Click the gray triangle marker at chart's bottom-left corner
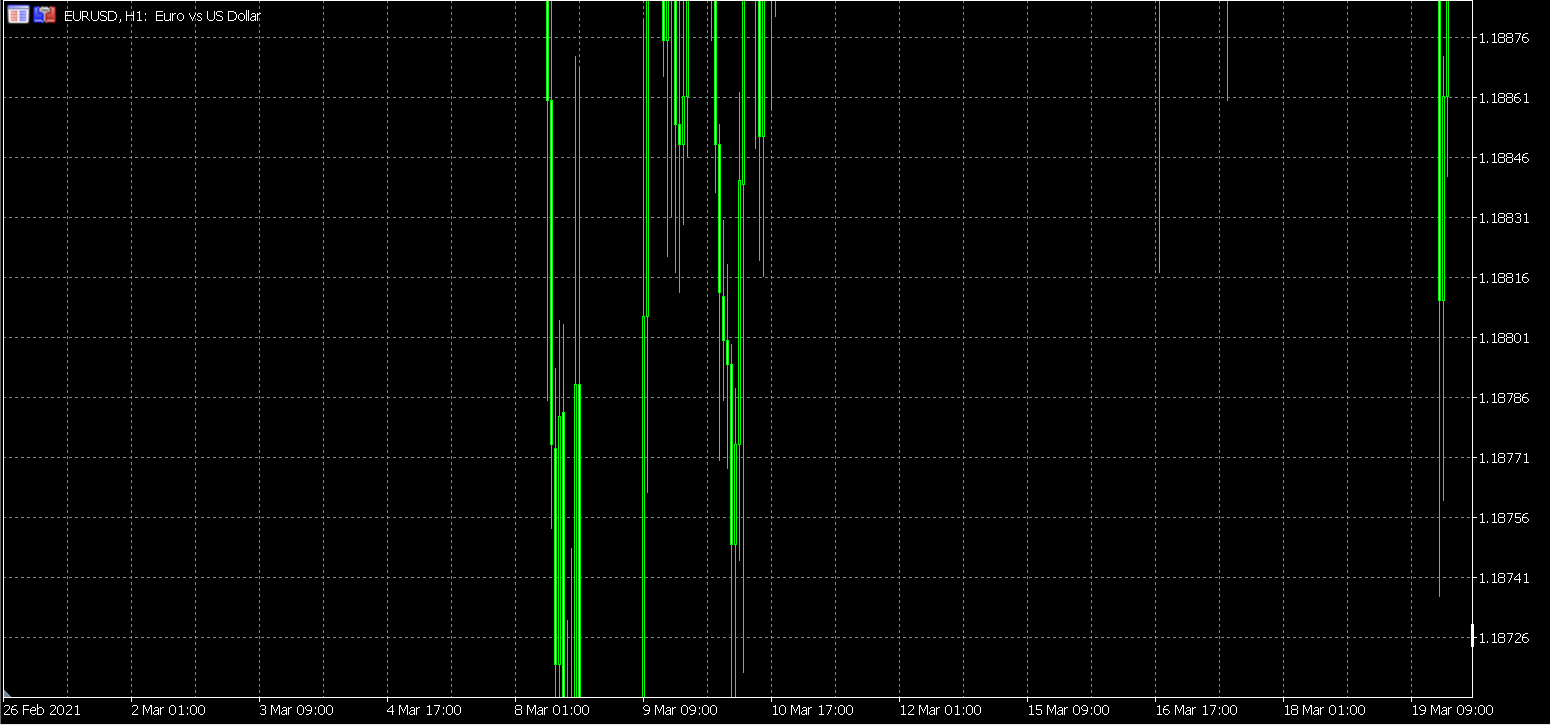1550x726 pixels. tap(7, 692)
